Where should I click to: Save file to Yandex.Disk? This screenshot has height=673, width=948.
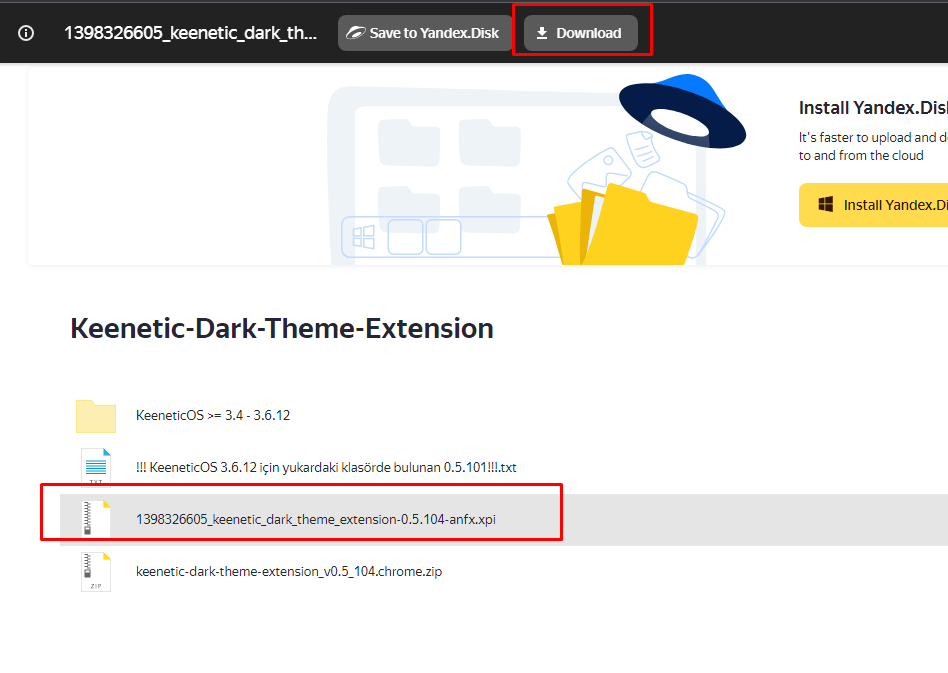click(x=424, y=33)
